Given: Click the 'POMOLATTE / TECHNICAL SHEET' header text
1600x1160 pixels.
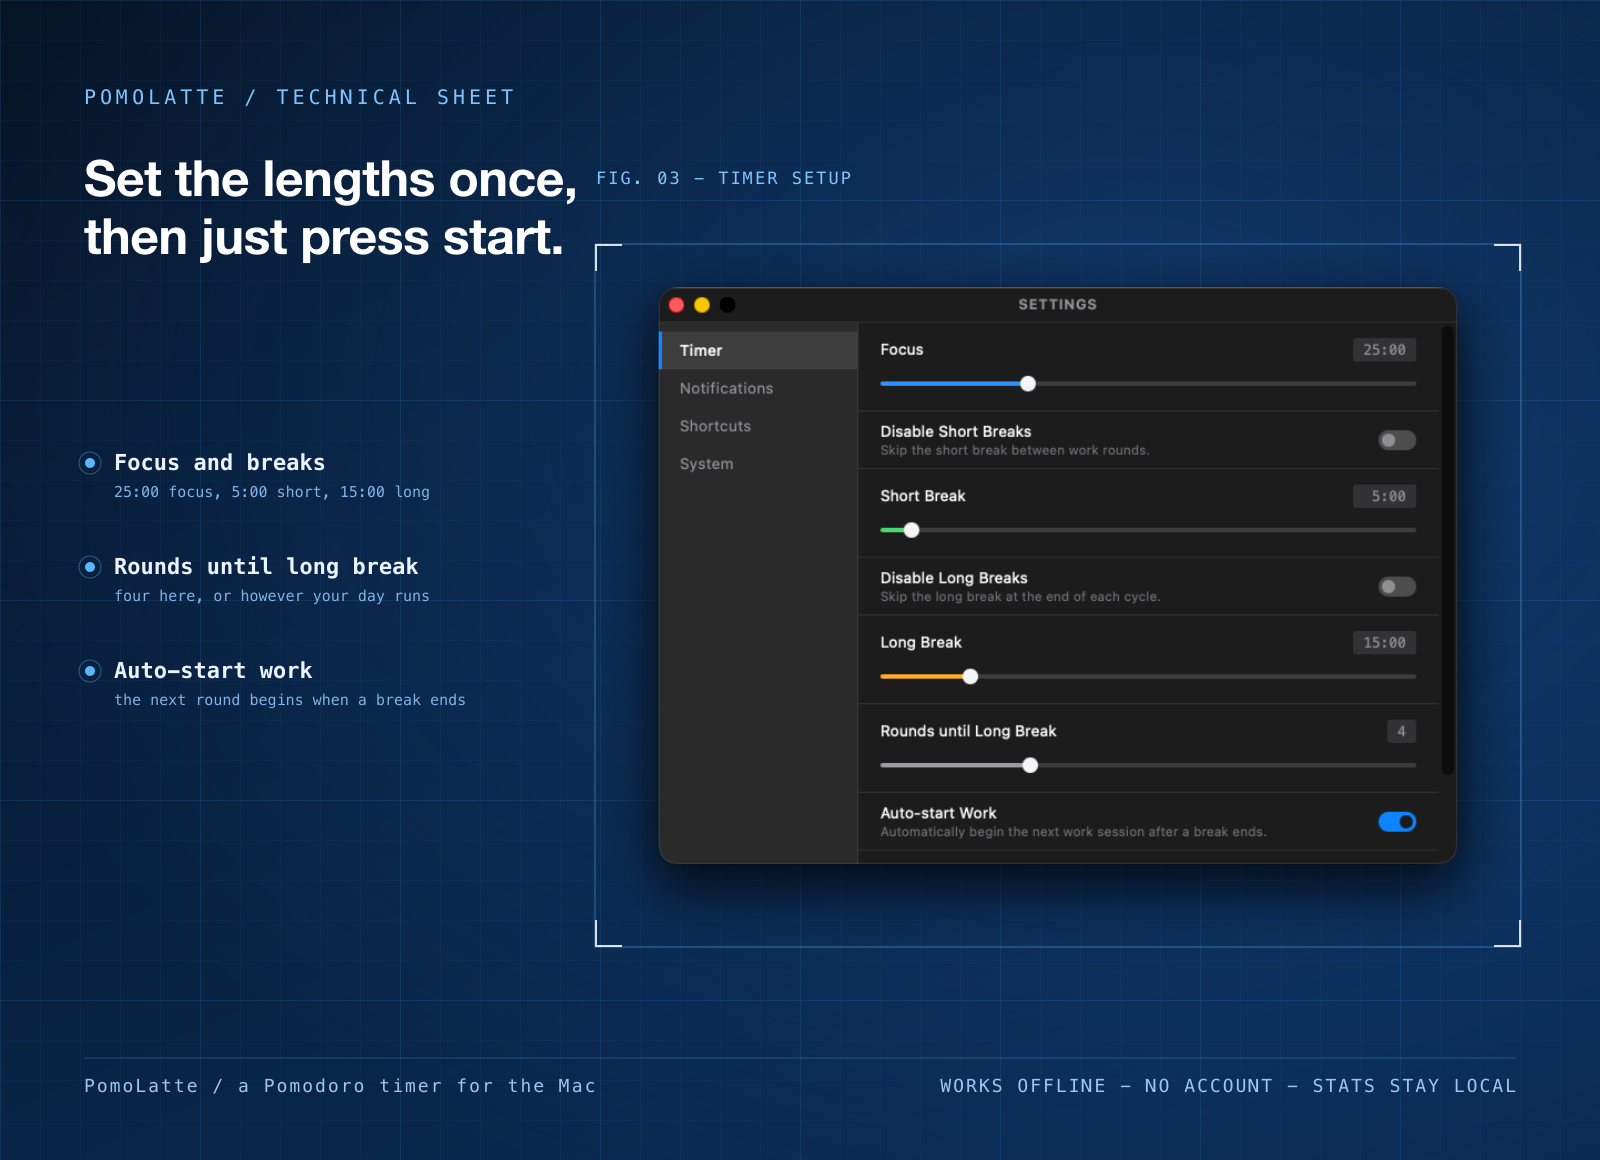Looking at the screenshot, I should 299,97.
